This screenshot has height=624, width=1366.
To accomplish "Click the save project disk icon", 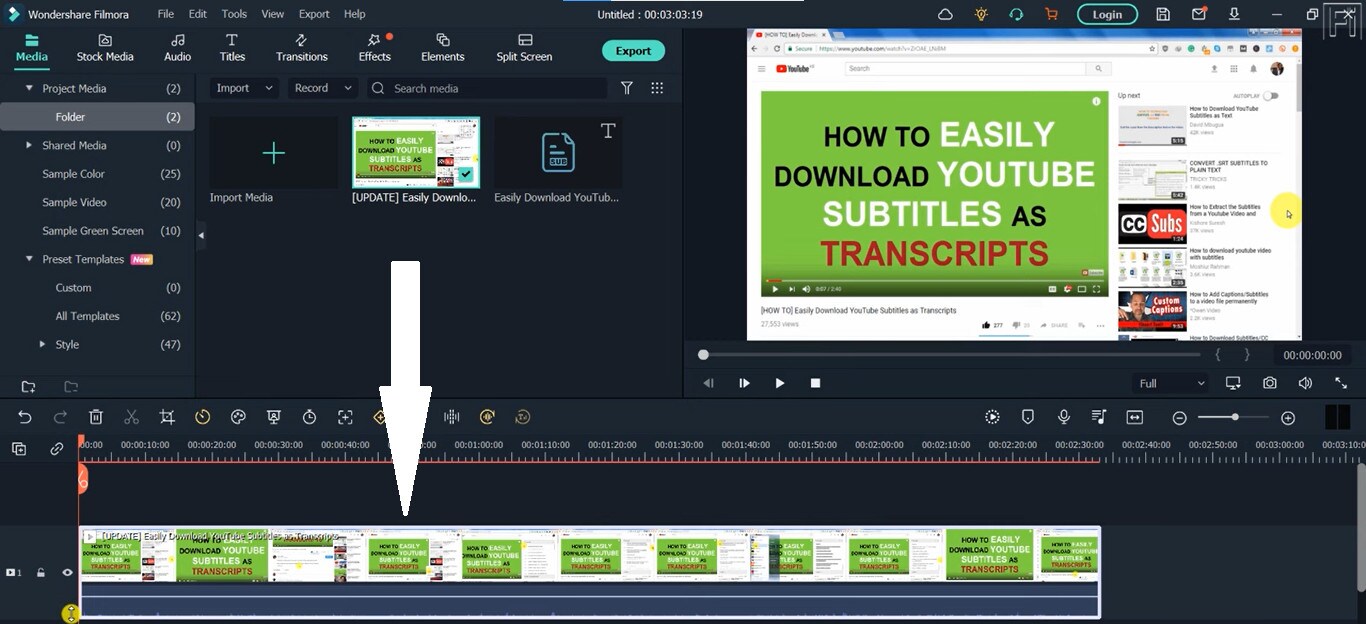I will (x=1163, y=14).
